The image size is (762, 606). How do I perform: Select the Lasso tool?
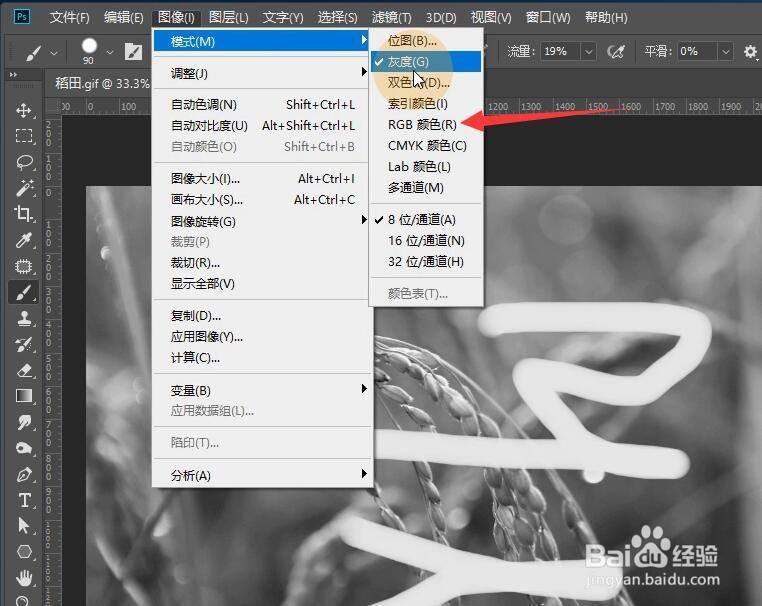coord(23,162)
